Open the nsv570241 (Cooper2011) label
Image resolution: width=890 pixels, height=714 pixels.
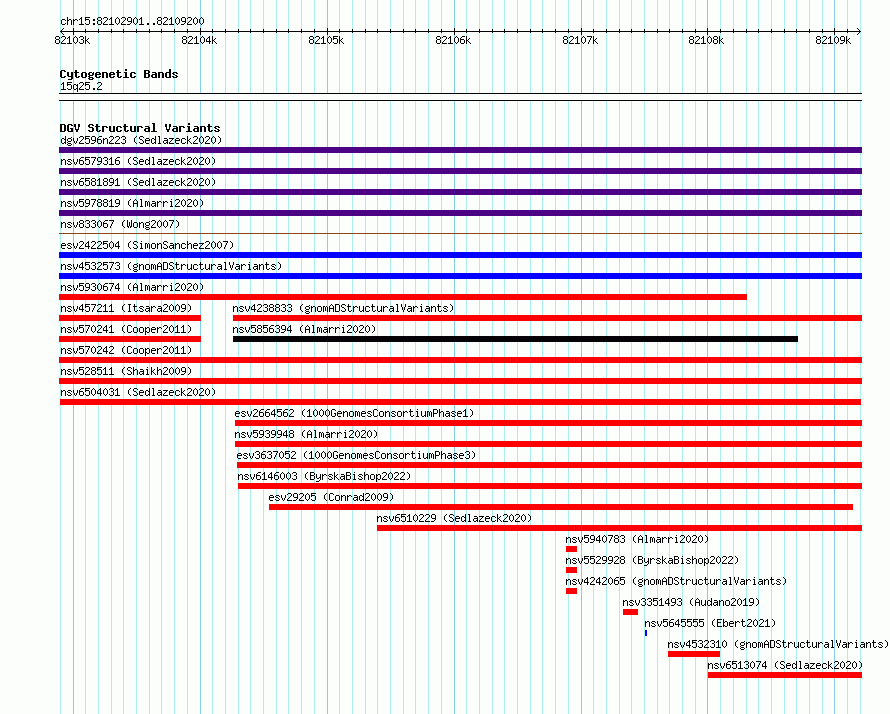[x=126, y=329]
